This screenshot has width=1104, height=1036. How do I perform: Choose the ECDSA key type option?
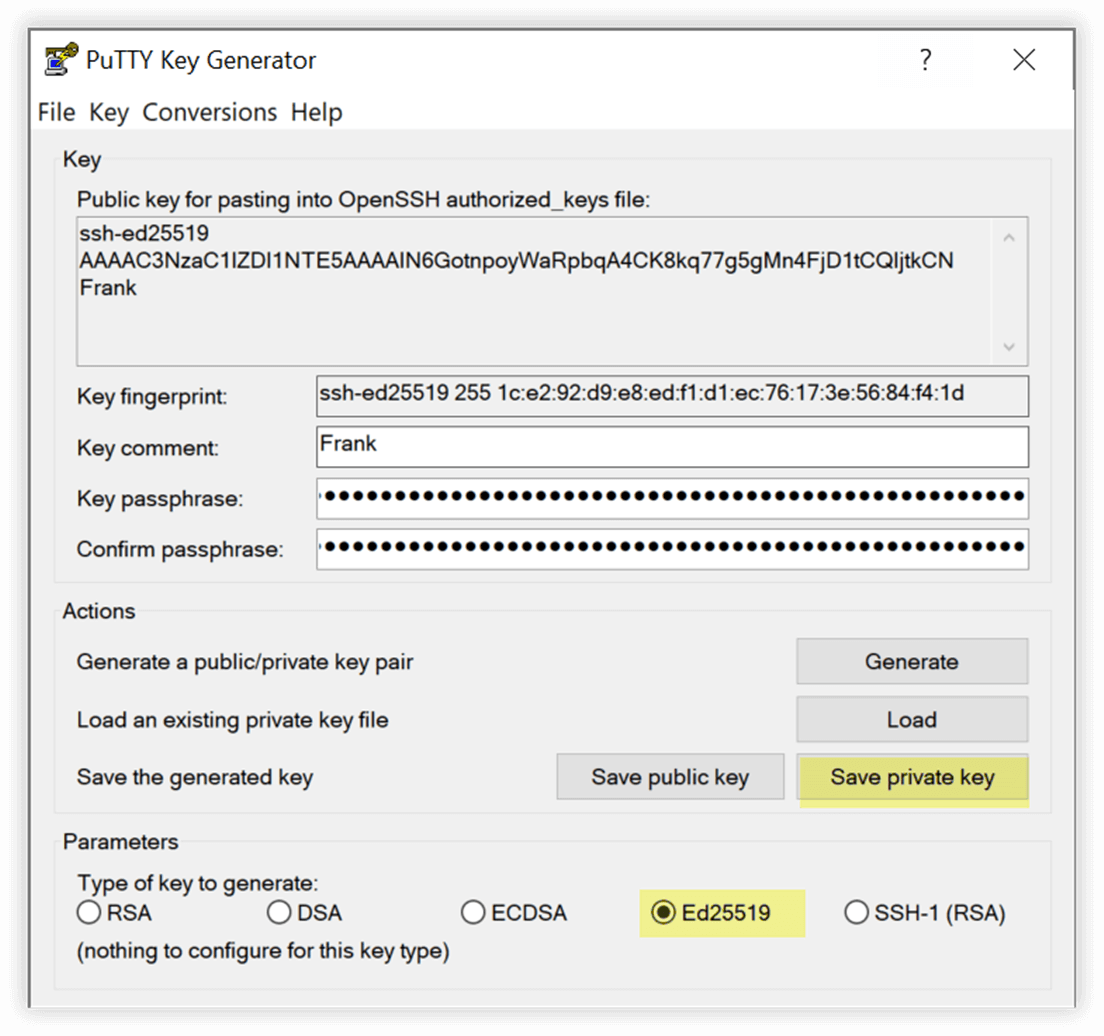tap(473, 912)
